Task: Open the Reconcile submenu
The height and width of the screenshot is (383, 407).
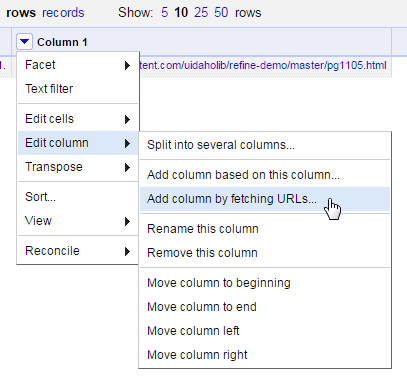Action: (x=78, y=251)
